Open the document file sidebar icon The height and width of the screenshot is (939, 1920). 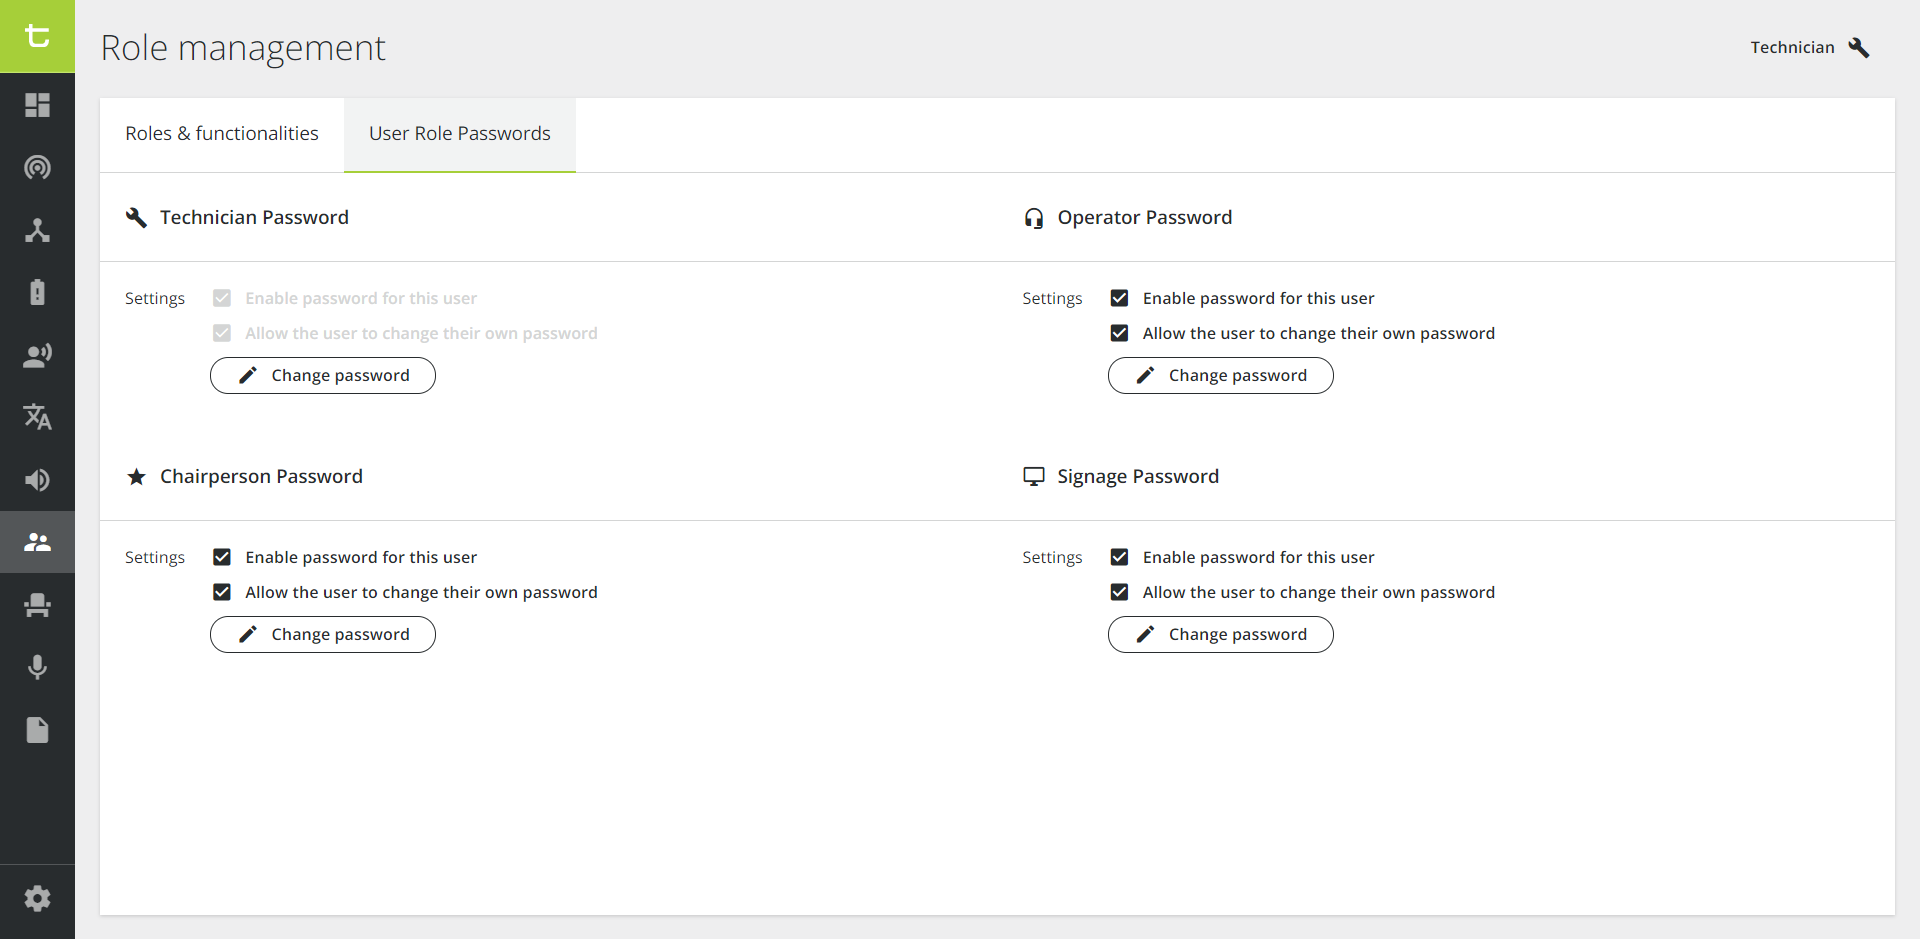coord(37,730)
